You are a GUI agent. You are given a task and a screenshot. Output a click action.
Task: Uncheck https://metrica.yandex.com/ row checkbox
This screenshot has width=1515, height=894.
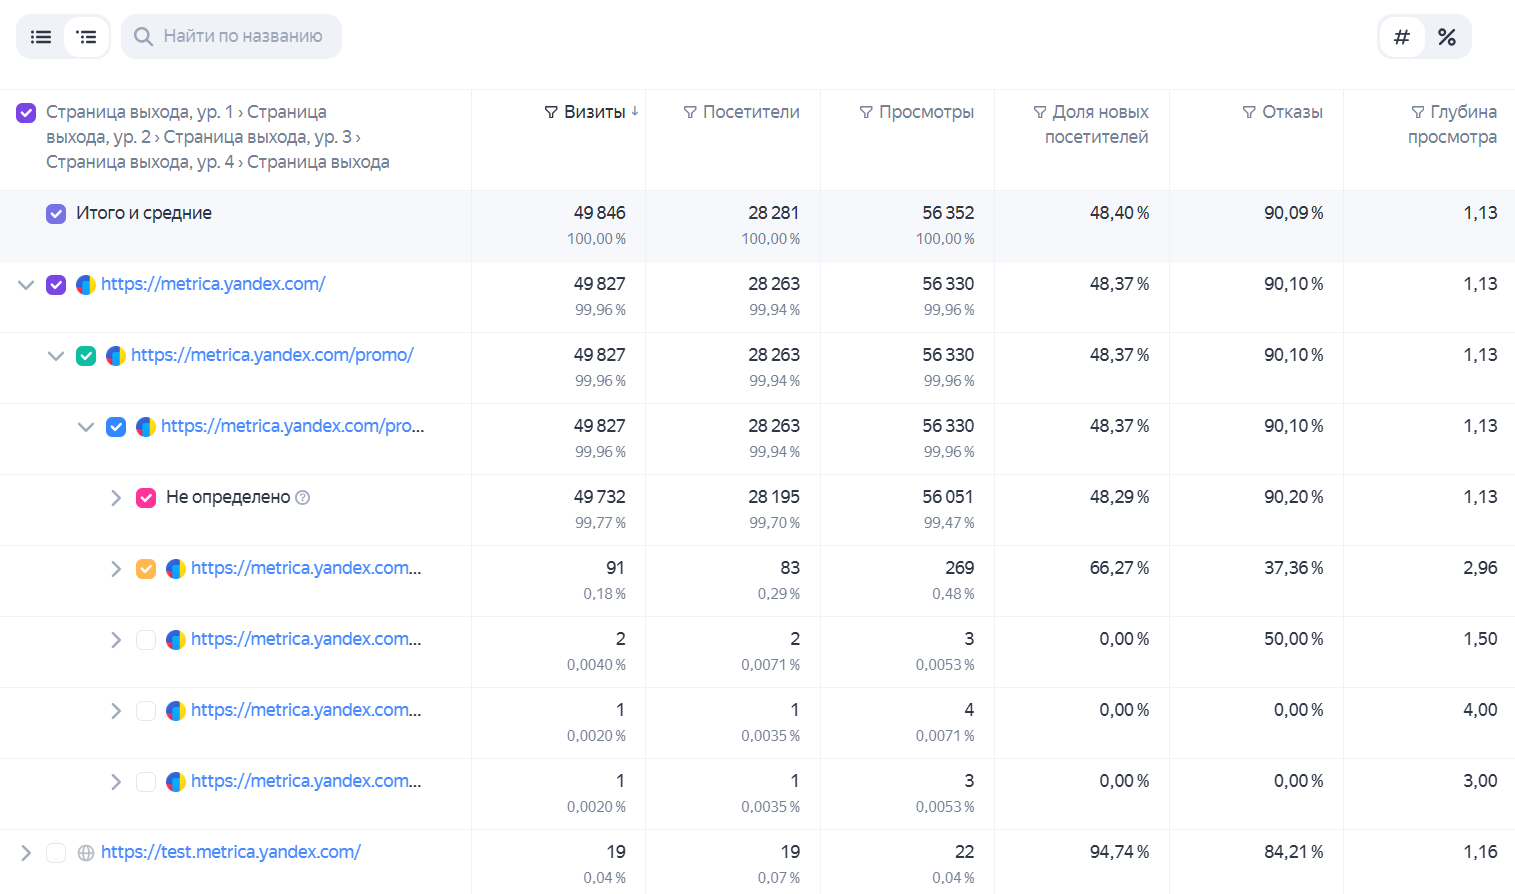56,285
